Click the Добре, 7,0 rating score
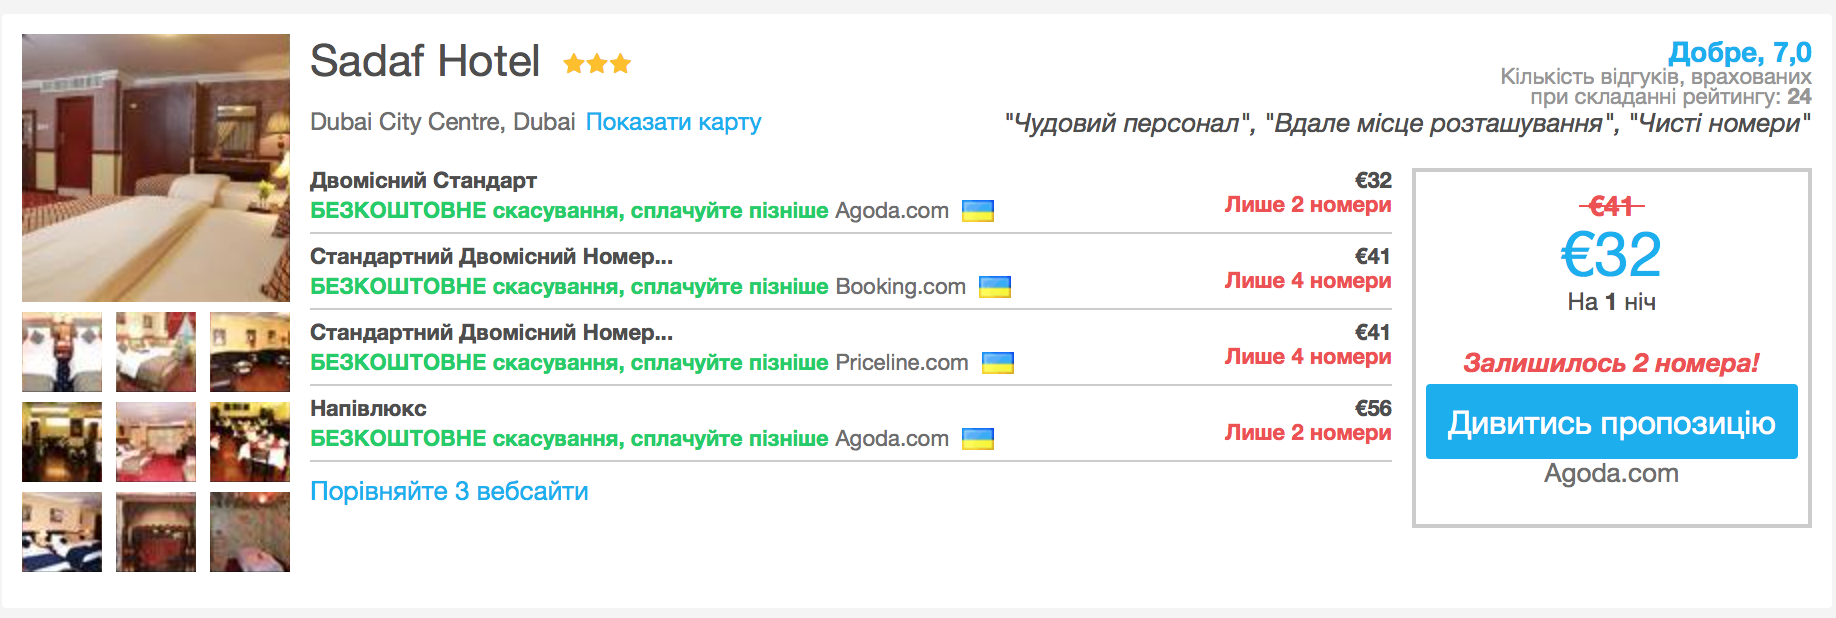Image resolution: width=1836 pixels, height=618 pixels. [1739, 52]
